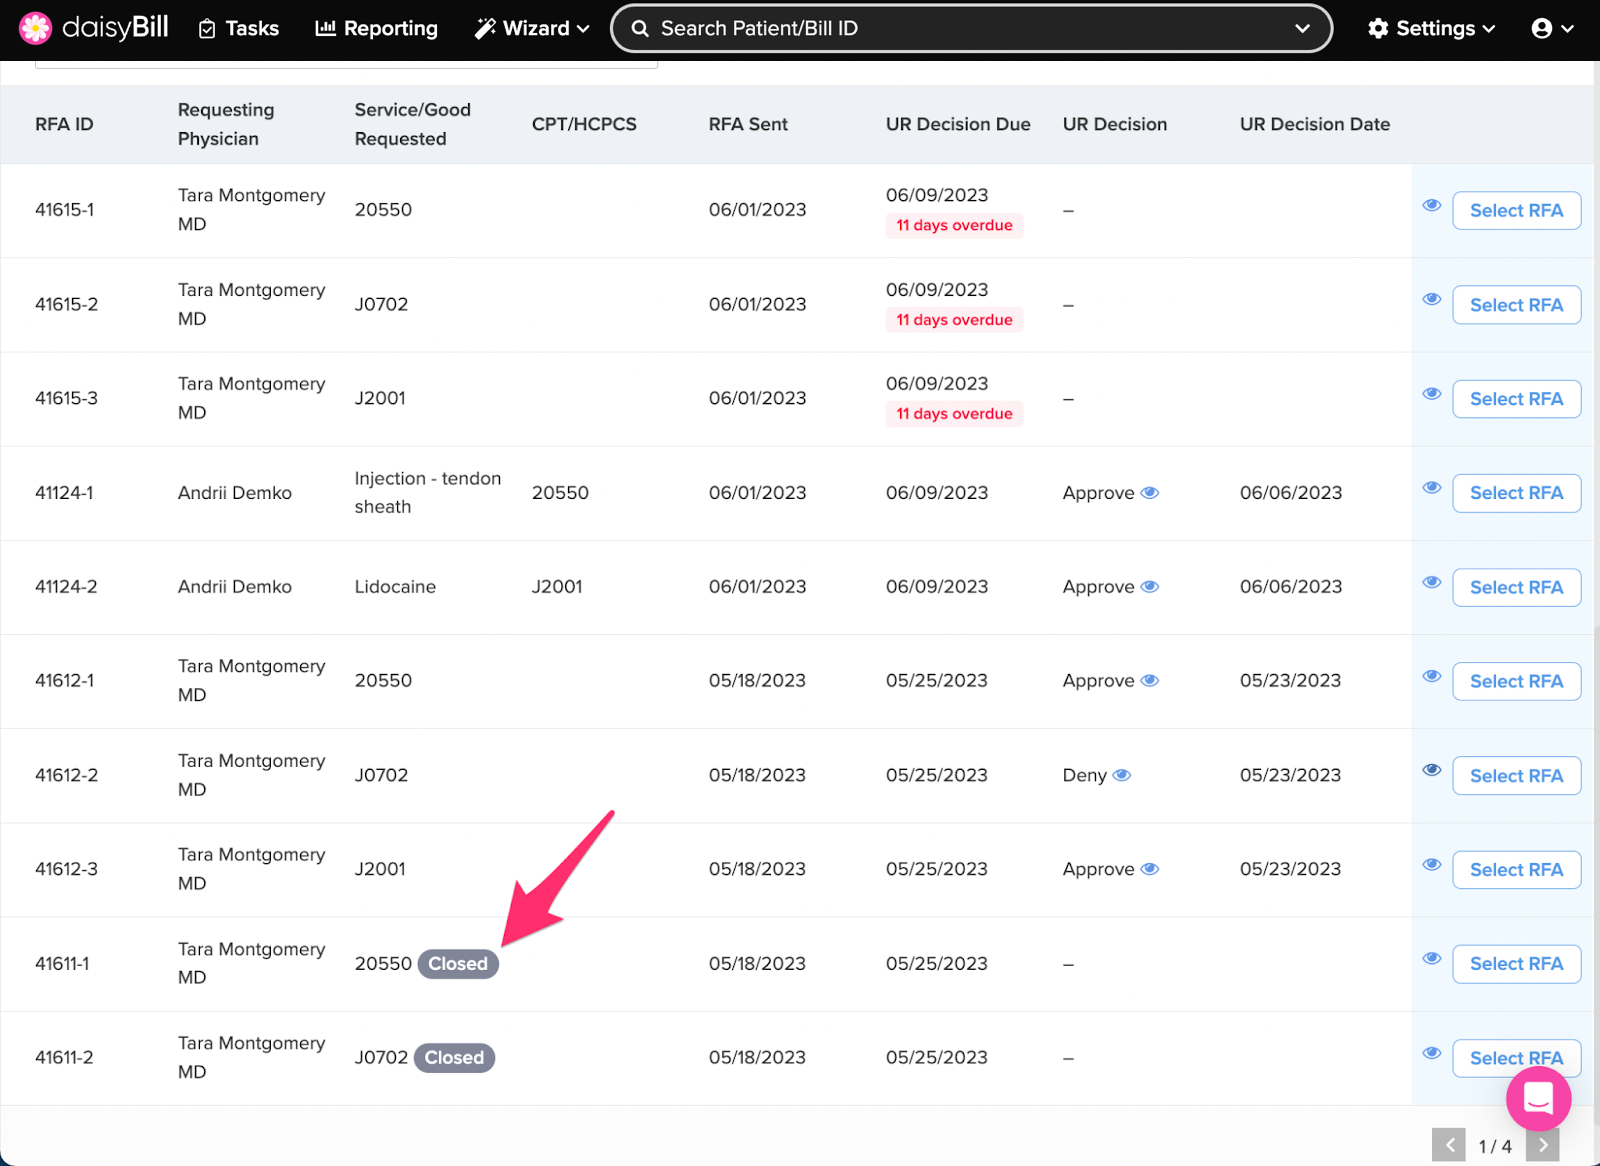This screenshot has height=1166, width=1600.
Task: Expand the search box dropdown chevron
Action: tap(1302, 28)
